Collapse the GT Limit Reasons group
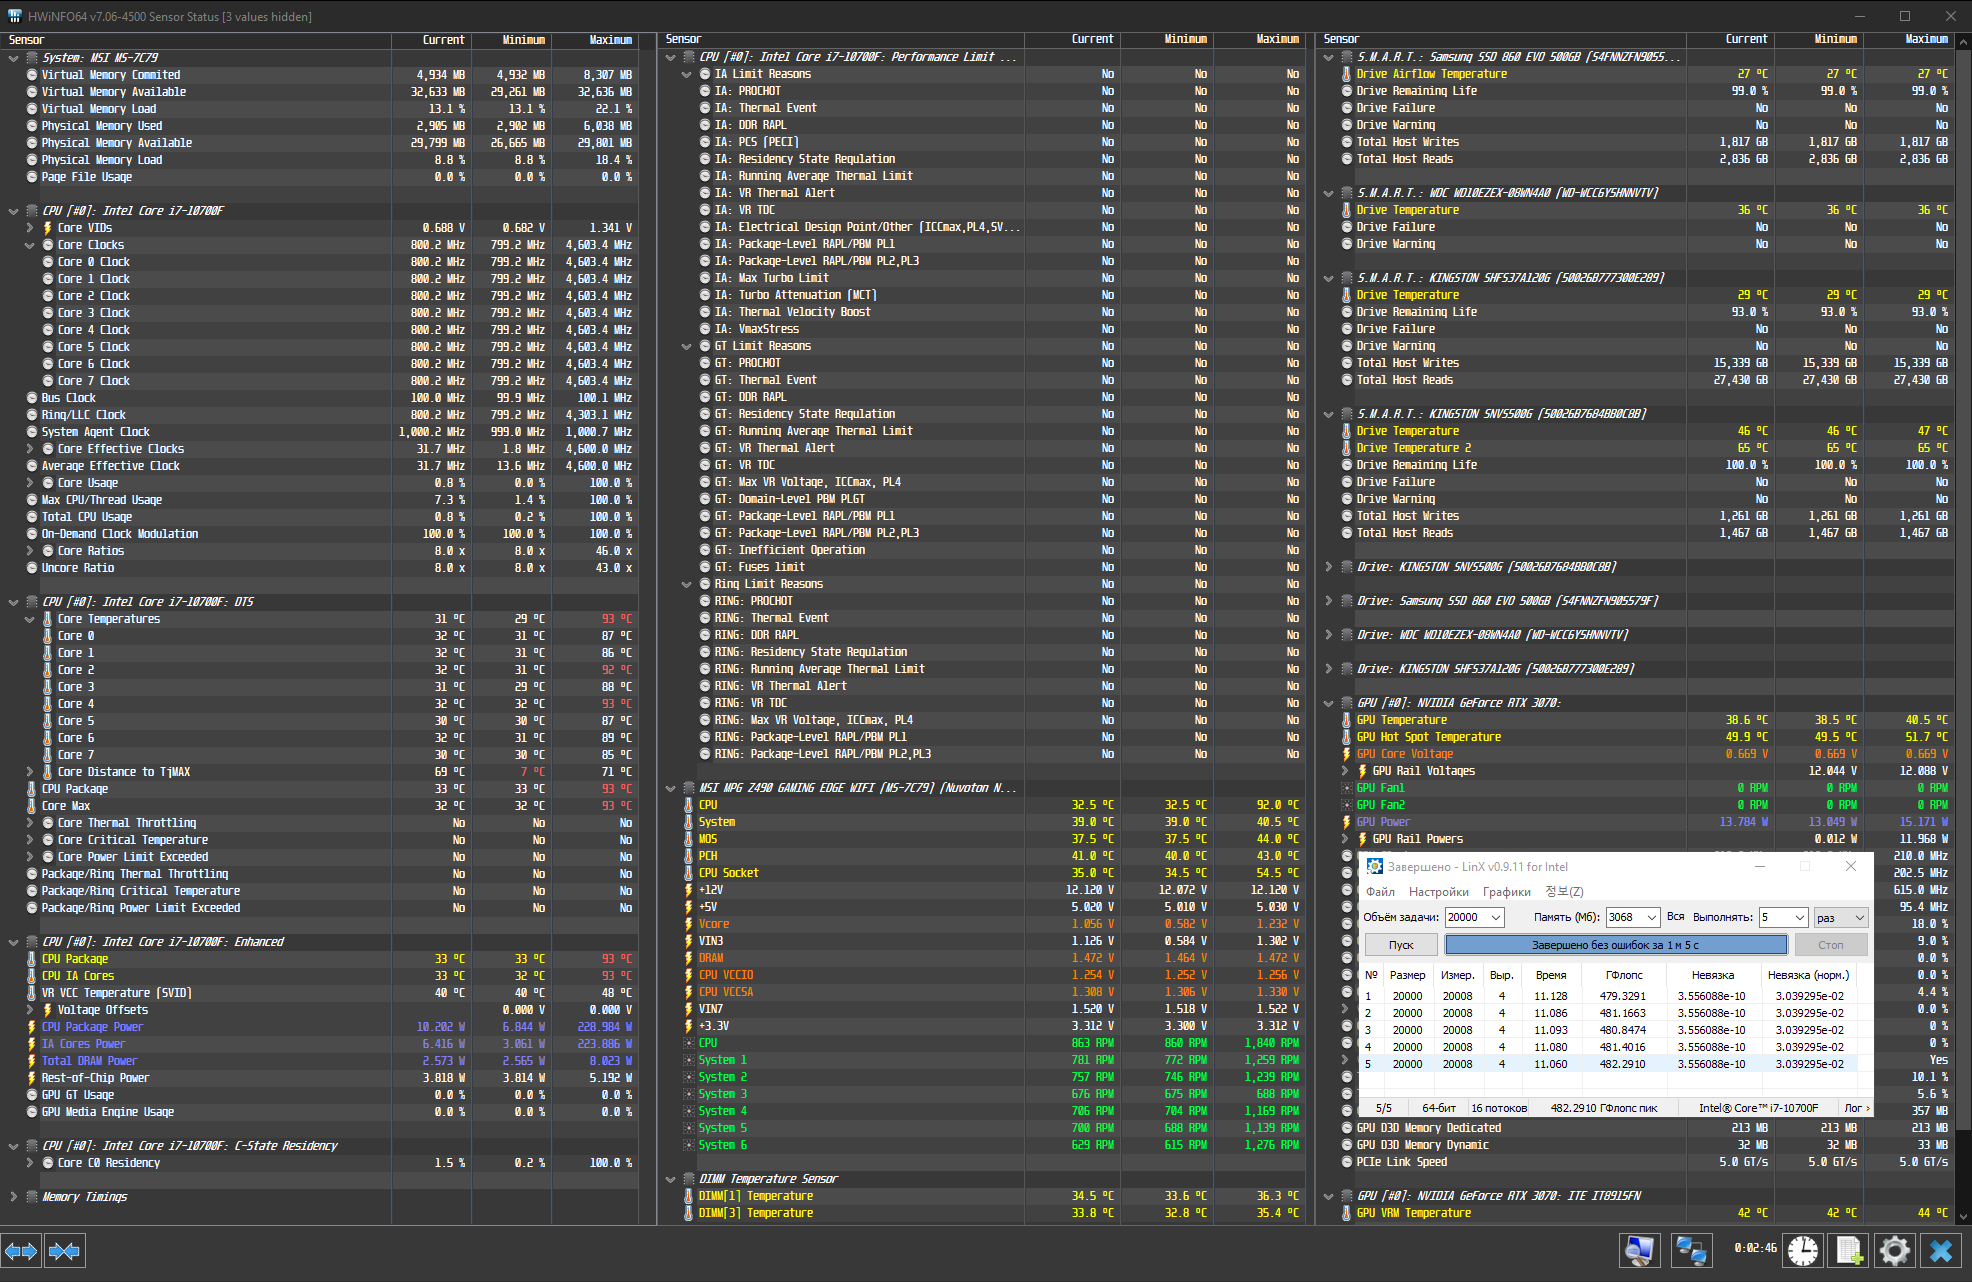The width and height of the screenshot is (1972, 1282). [687, 346]
